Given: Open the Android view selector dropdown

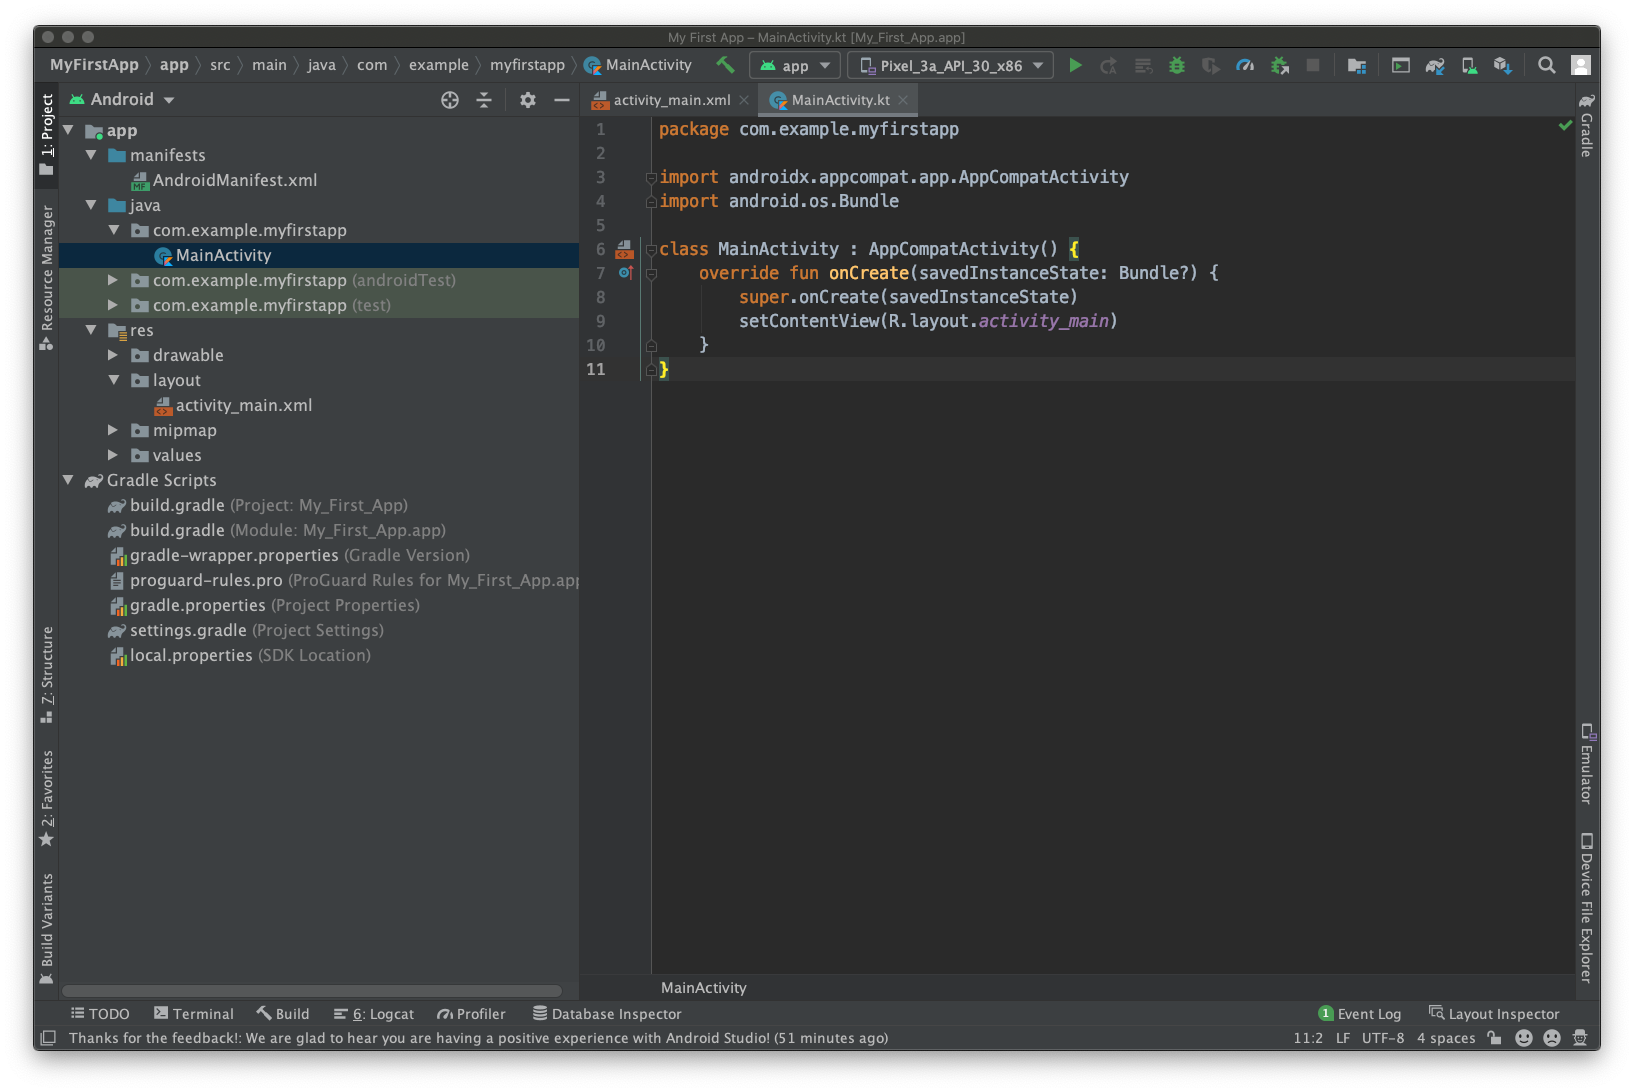Looking at the screenshot, I should (122, 99).
